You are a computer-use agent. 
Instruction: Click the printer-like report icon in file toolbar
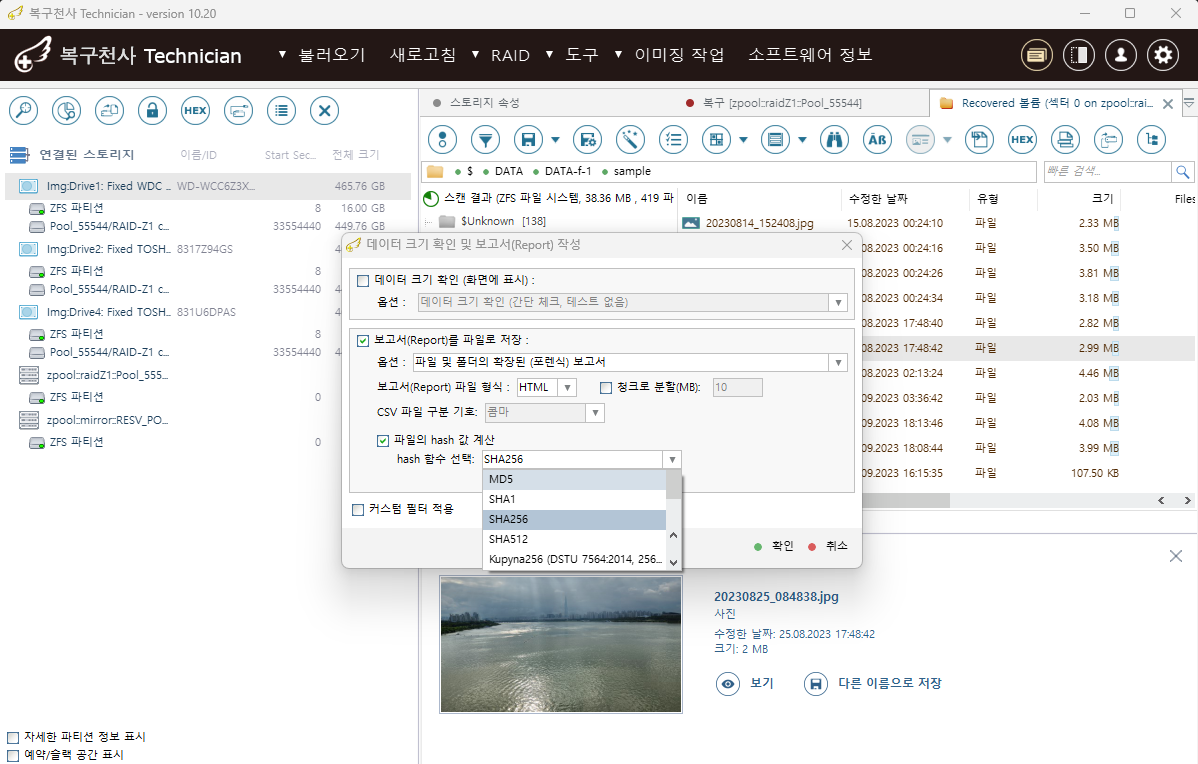[1065, 140]
